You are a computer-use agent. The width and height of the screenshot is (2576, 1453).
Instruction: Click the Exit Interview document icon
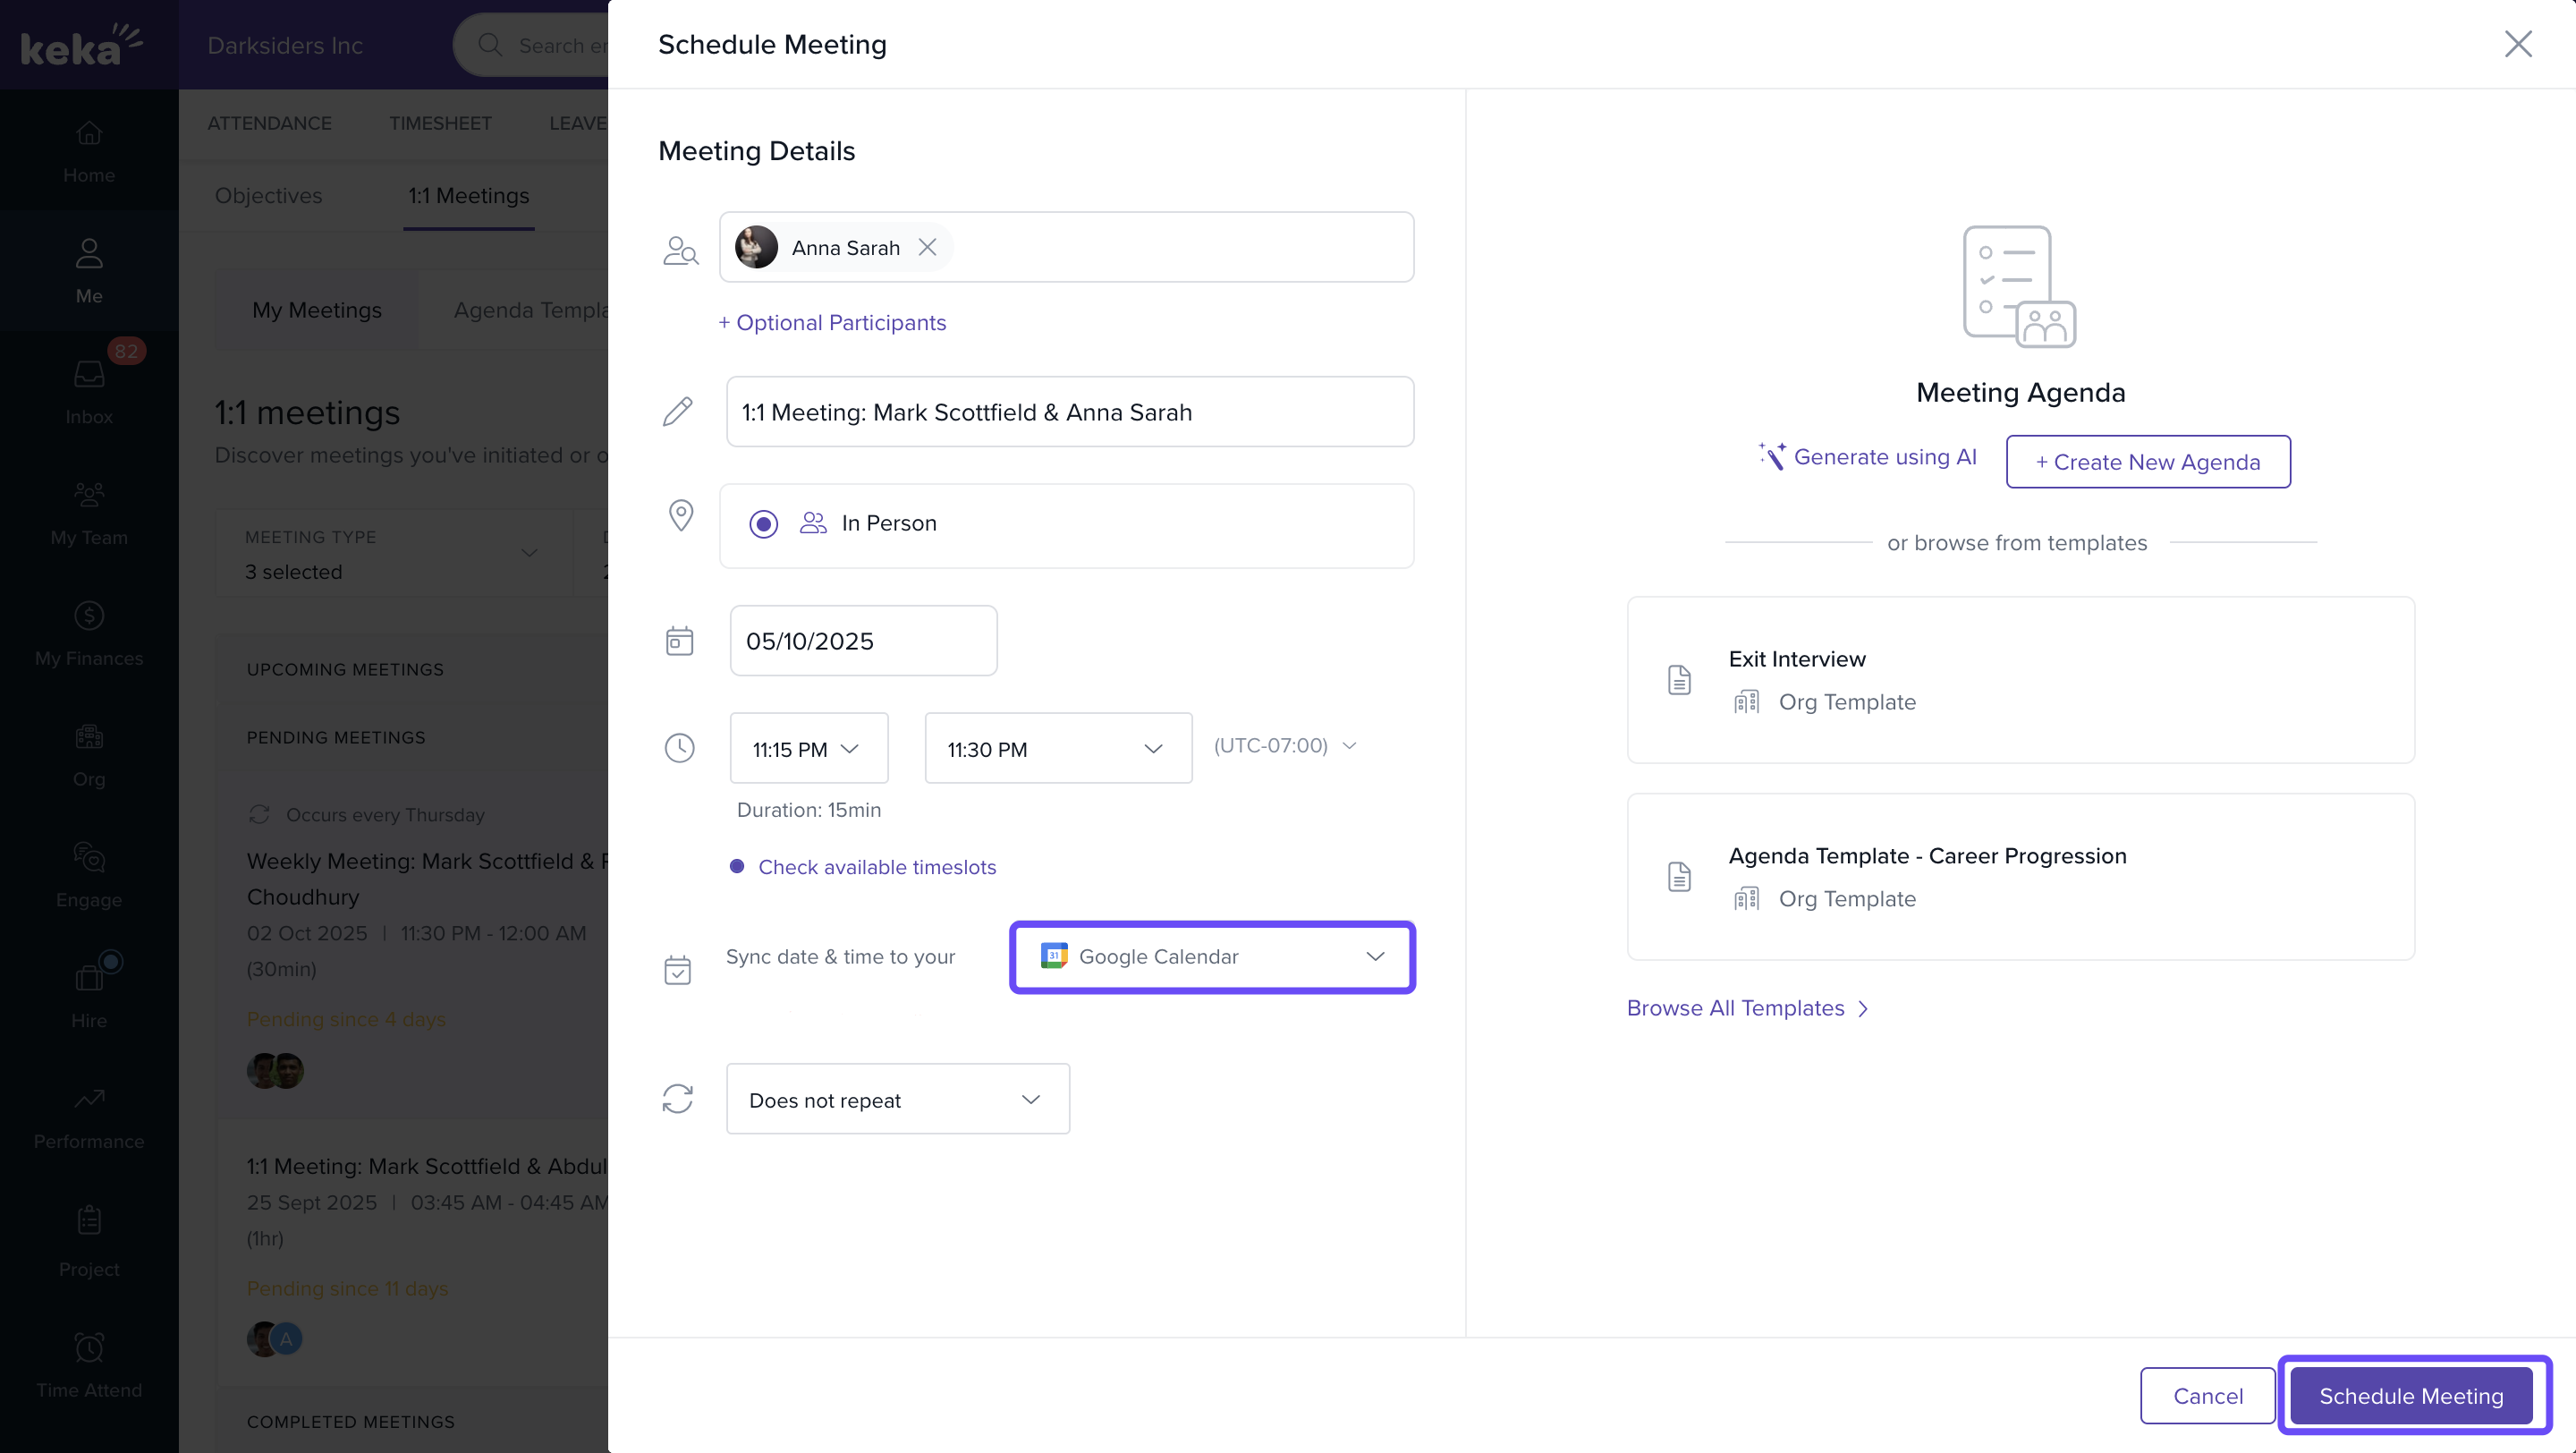tap(1679, 680)
